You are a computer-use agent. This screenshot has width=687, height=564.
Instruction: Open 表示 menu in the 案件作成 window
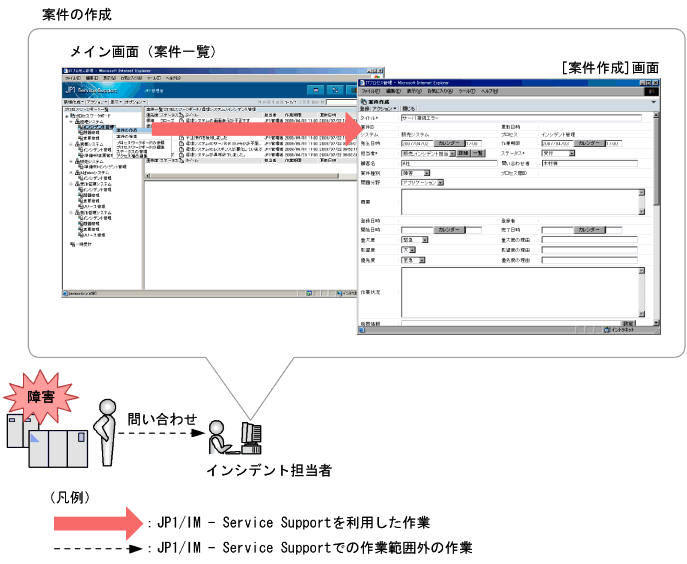pos(414,92)
